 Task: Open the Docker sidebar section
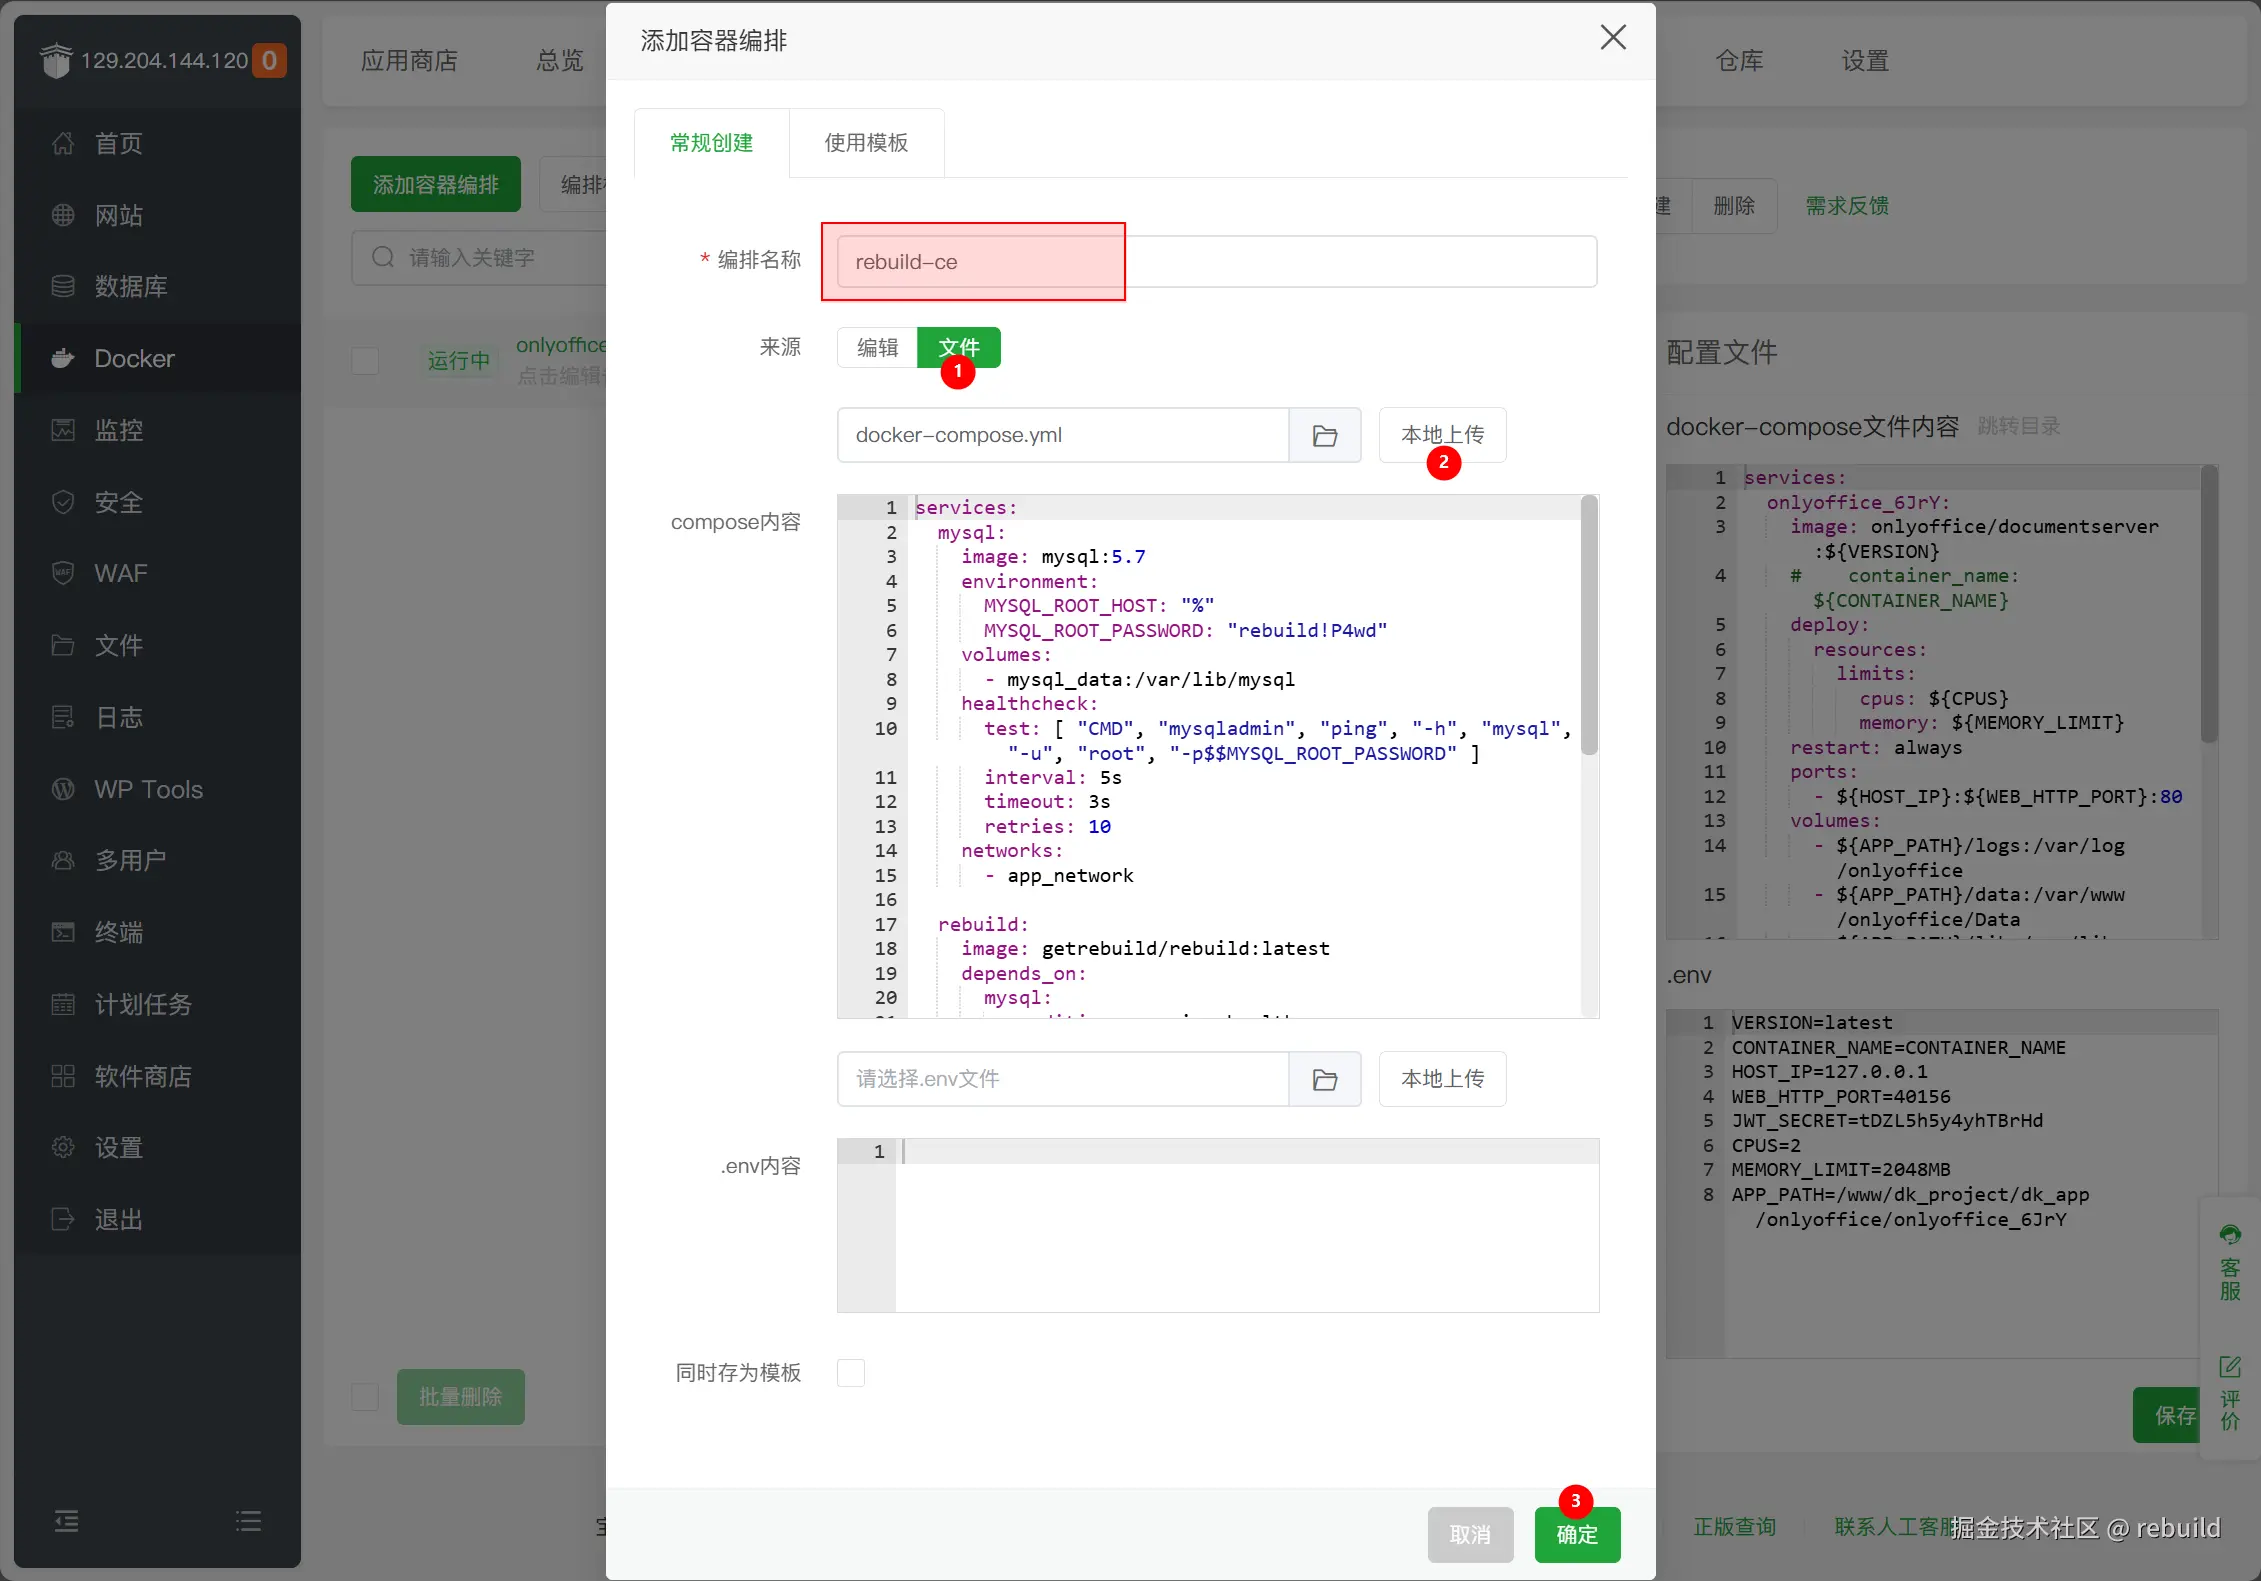(133, 358)
